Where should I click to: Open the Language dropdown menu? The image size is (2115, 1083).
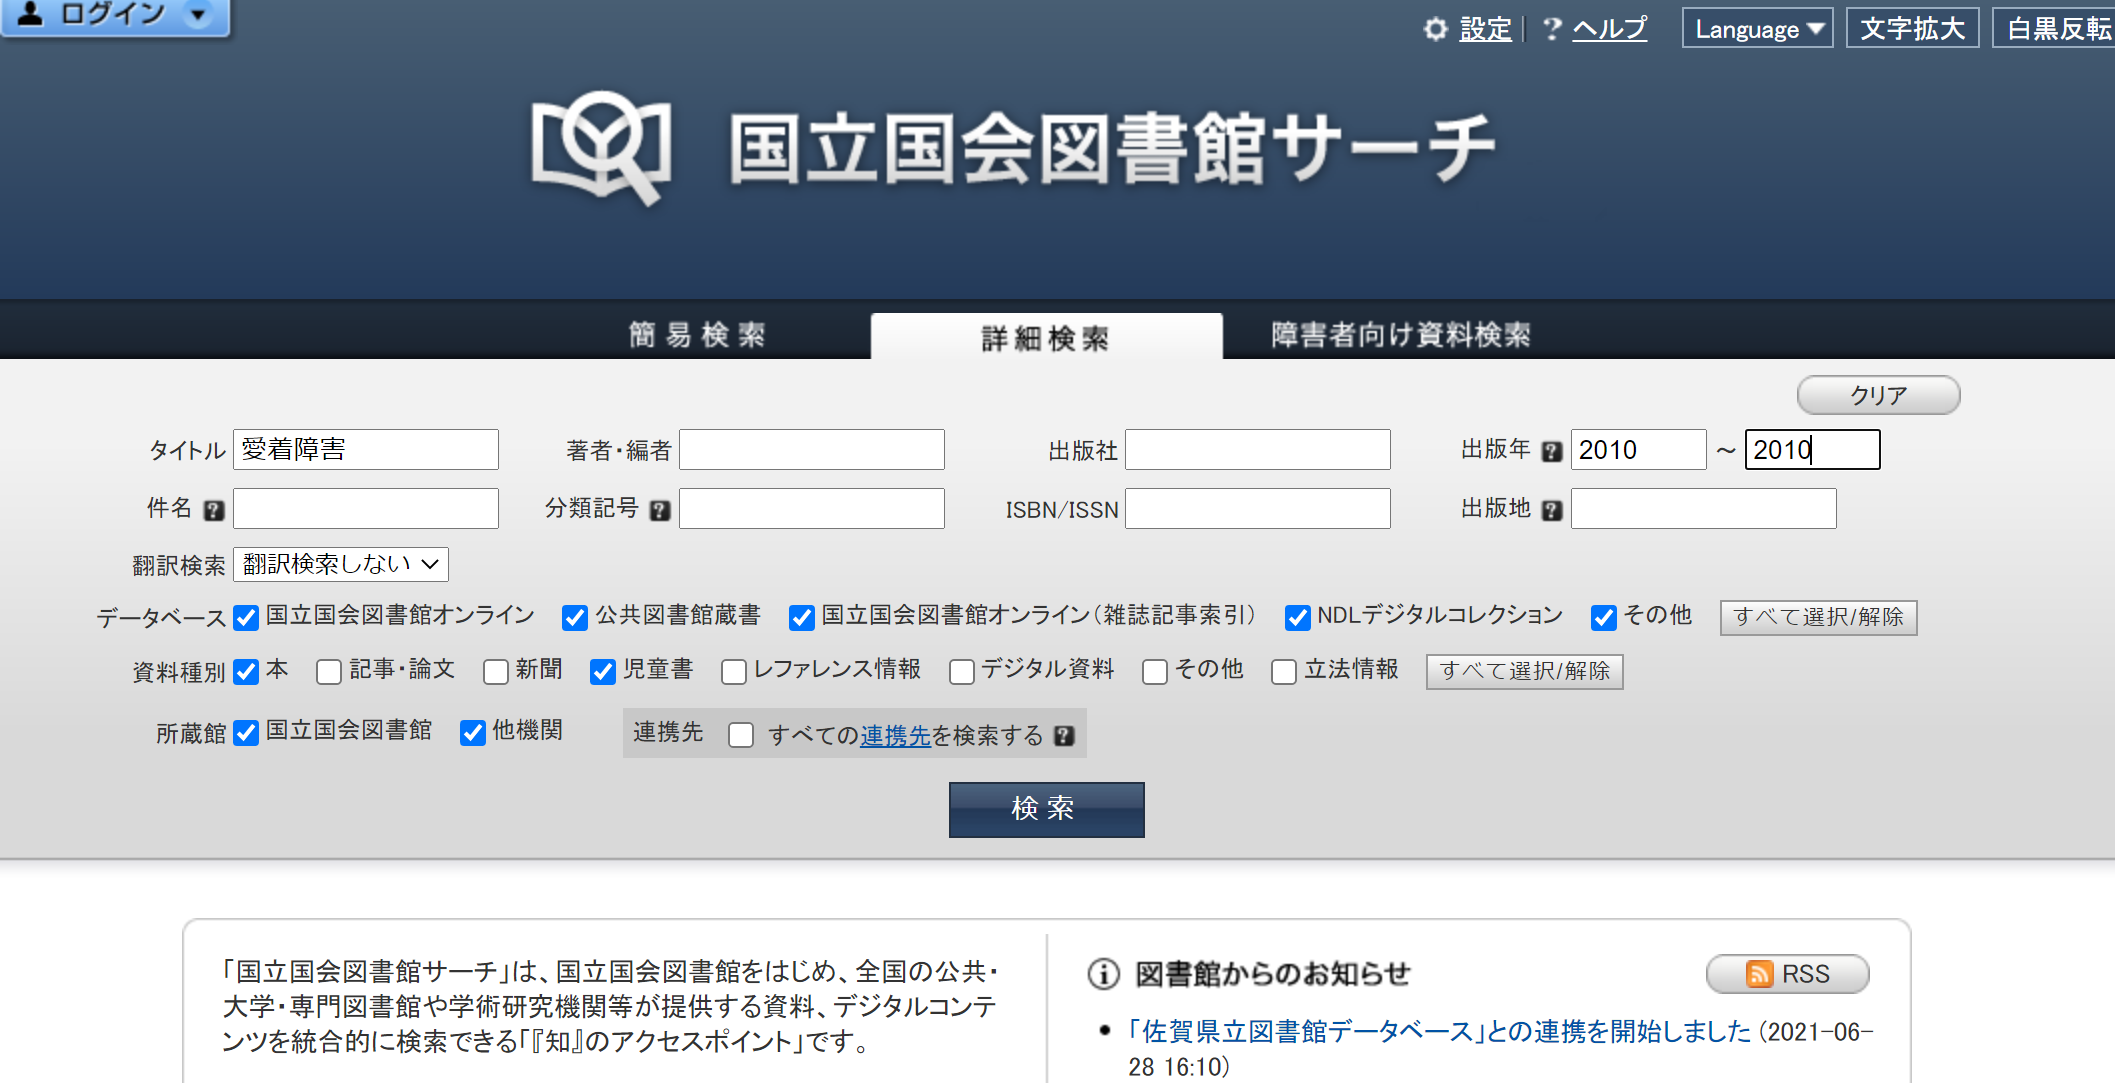(1757, 29)
